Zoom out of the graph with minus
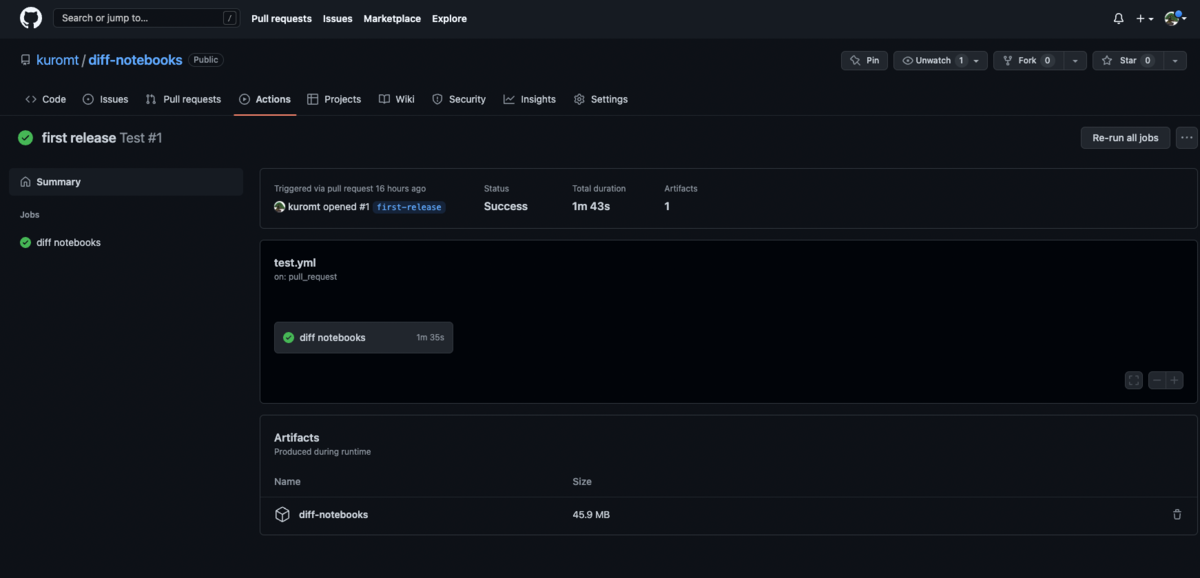 pyautogui.click(x=1155, y=380)
